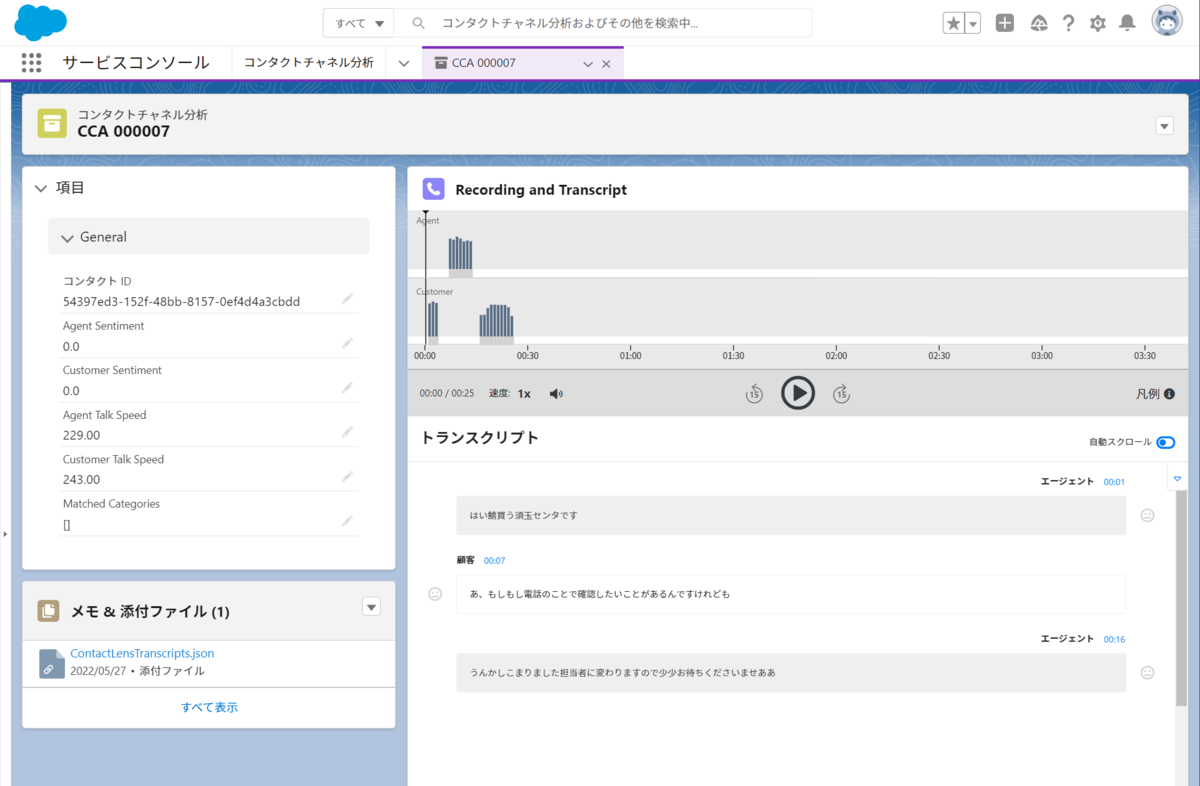Click the transcript scroll-down triangle button
1200x786 pixels.
[x=1177, y=479]
